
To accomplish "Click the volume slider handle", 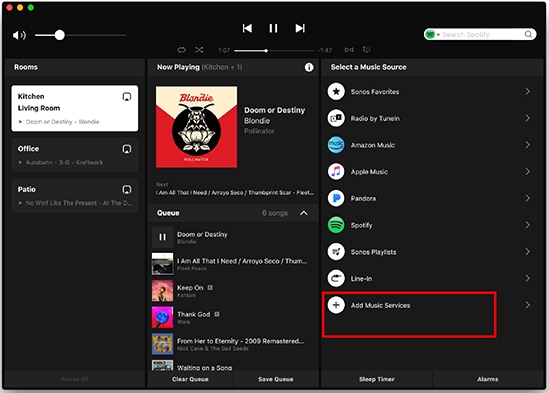I will [x=60, y=35].
